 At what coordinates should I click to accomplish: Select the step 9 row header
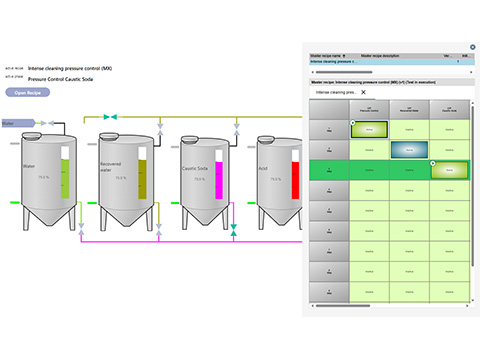(329, 292)
